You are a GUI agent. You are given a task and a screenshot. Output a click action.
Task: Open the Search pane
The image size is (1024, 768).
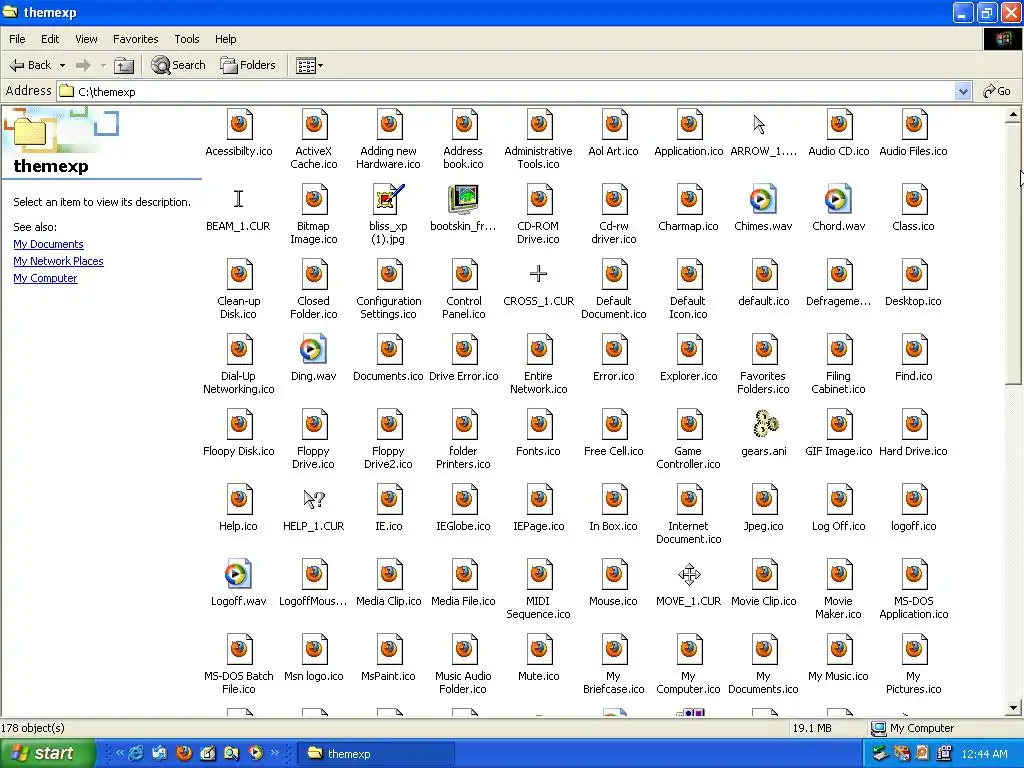point(178,65)
